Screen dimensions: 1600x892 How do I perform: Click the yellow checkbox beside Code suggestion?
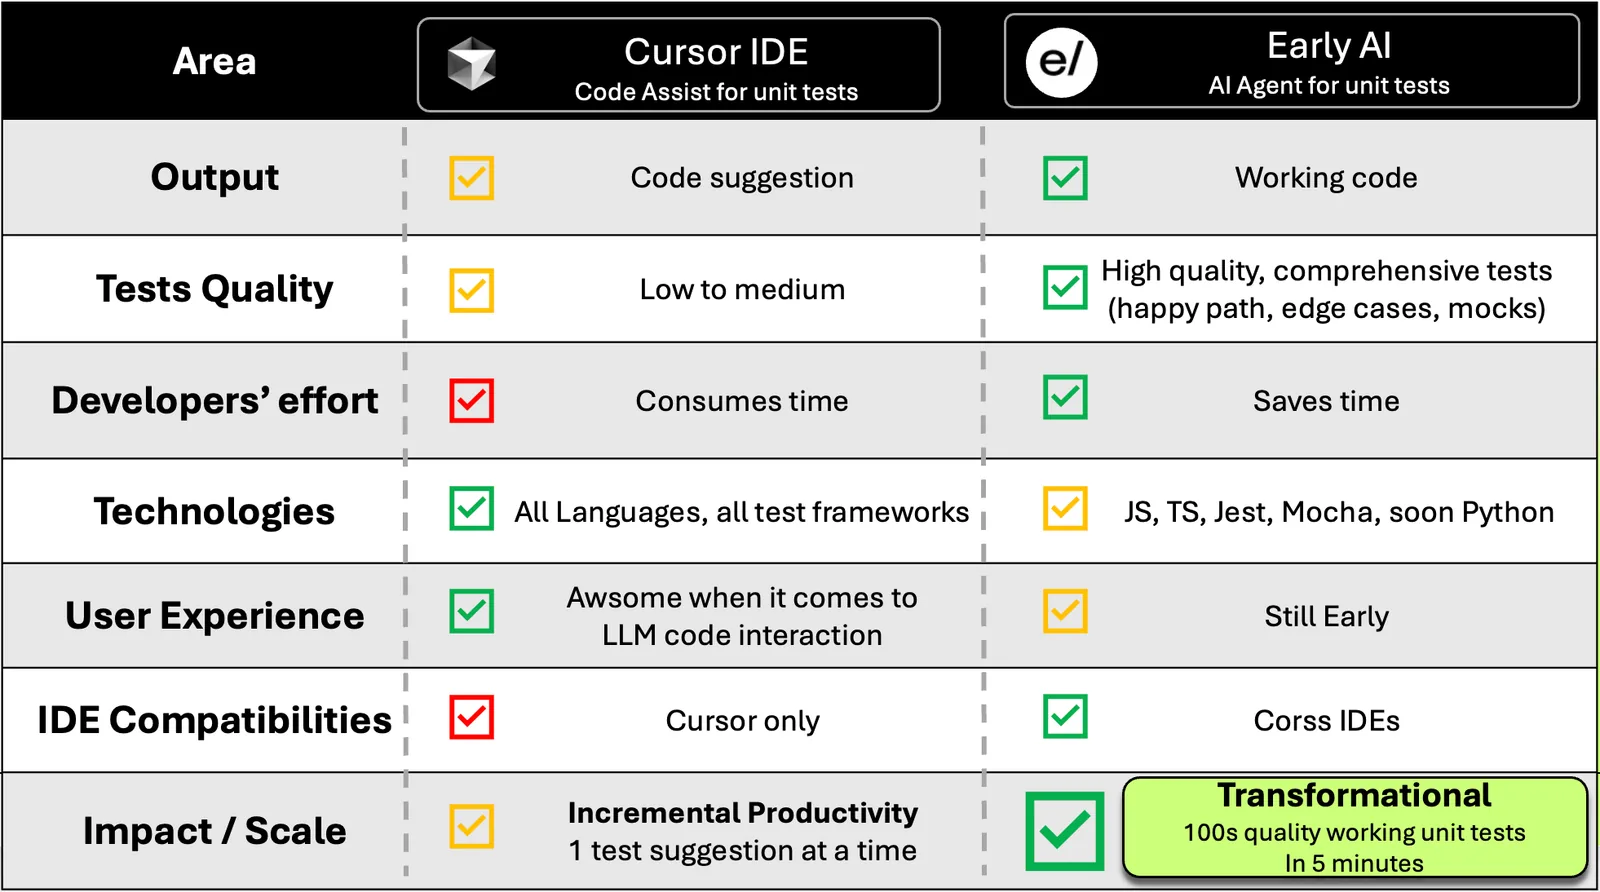[x=471, y=178]
